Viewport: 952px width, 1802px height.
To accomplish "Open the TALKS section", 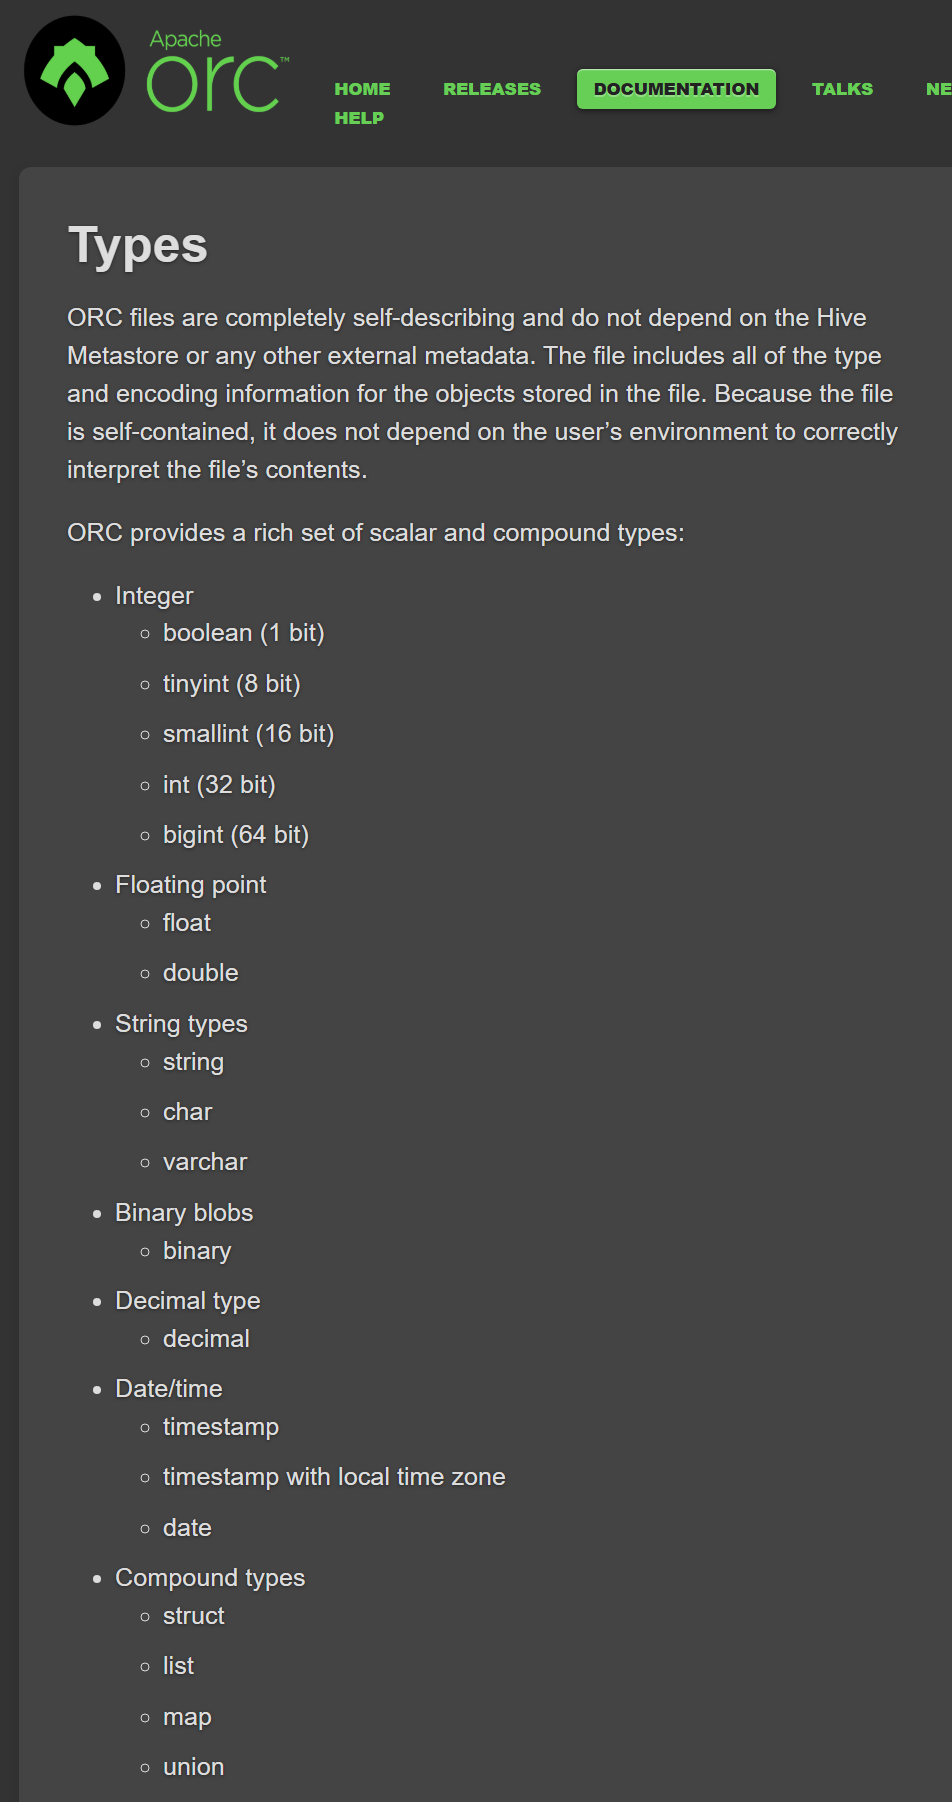I will [842, 89].
